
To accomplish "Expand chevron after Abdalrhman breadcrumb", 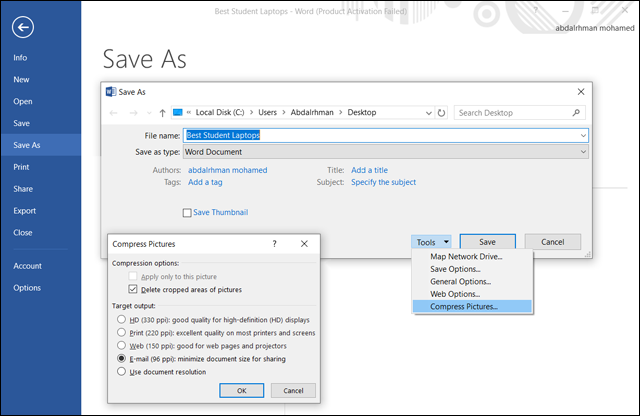I will 340,113.
